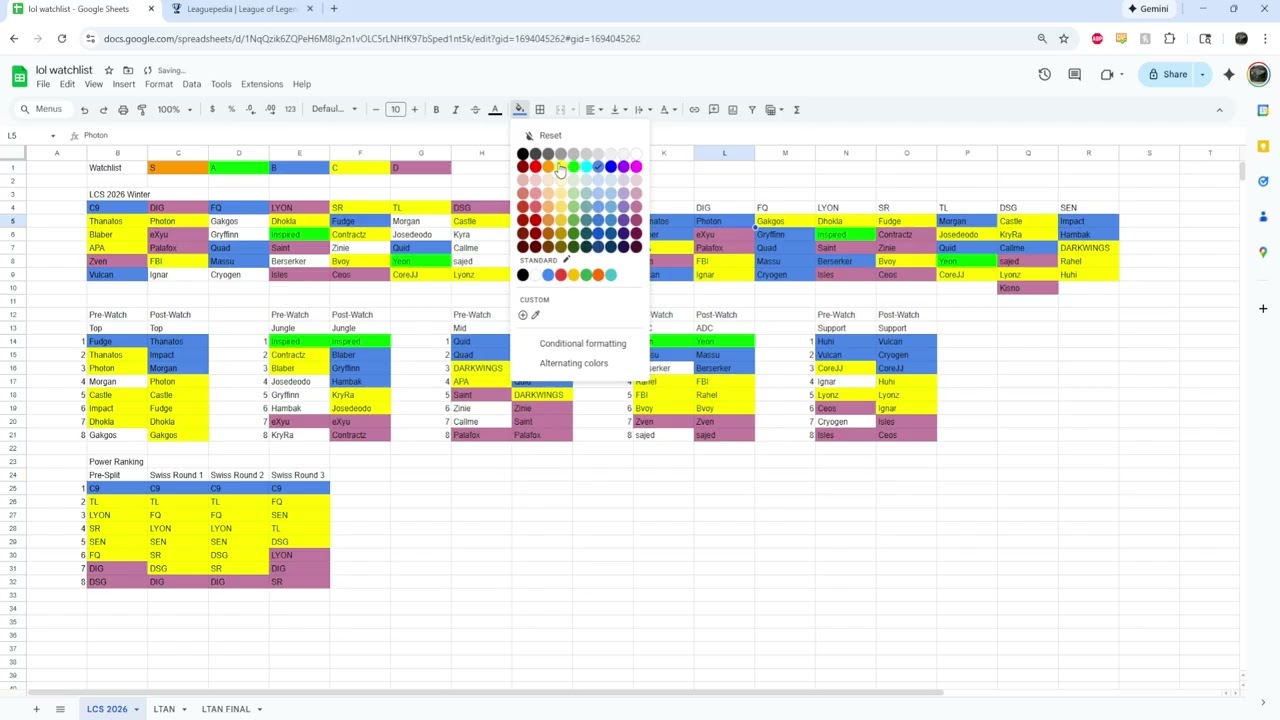Image resolution: width=1280 pixels, height=720 pixels.
Task: Open the Menus search box
Action: (42, 110)
